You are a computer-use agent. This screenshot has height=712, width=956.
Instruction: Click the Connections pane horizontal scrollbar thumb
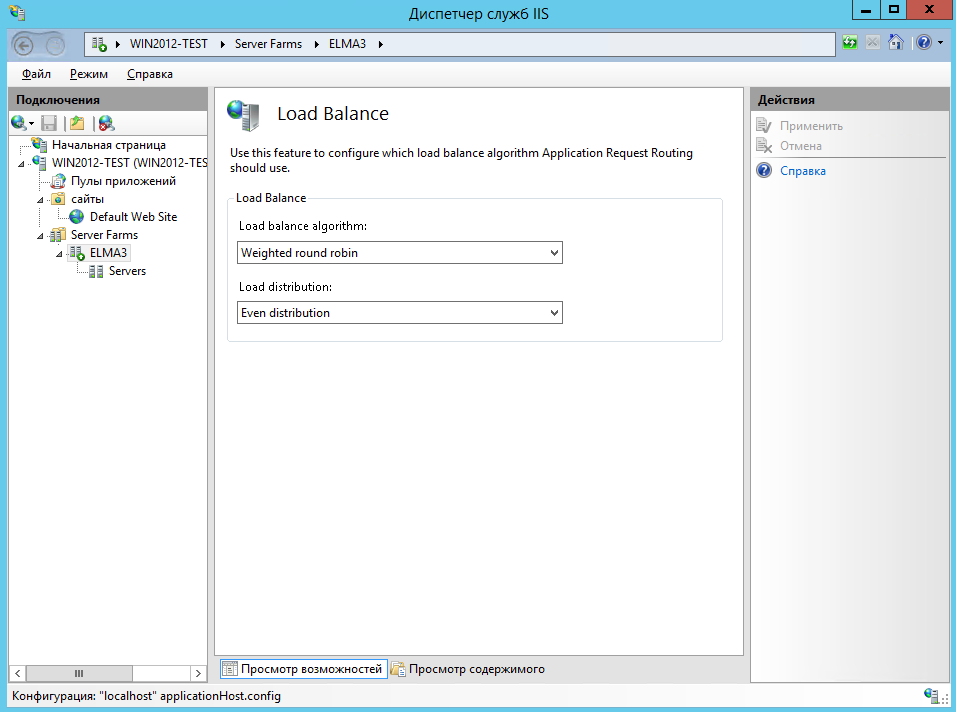pos(78,673)
